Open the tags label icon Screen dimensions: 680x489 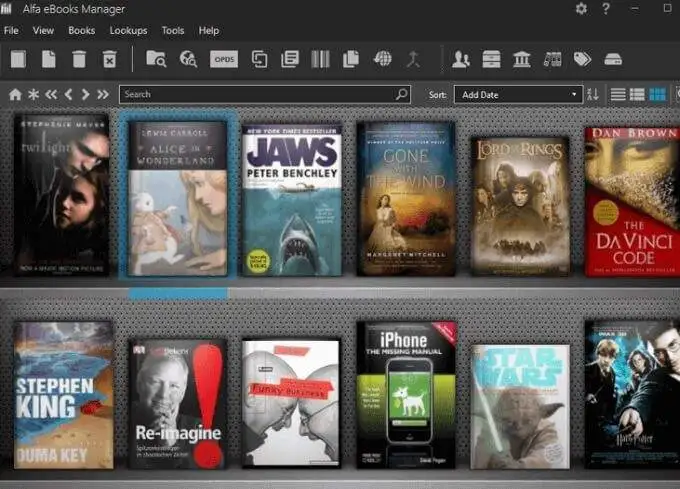pos(582,59)
